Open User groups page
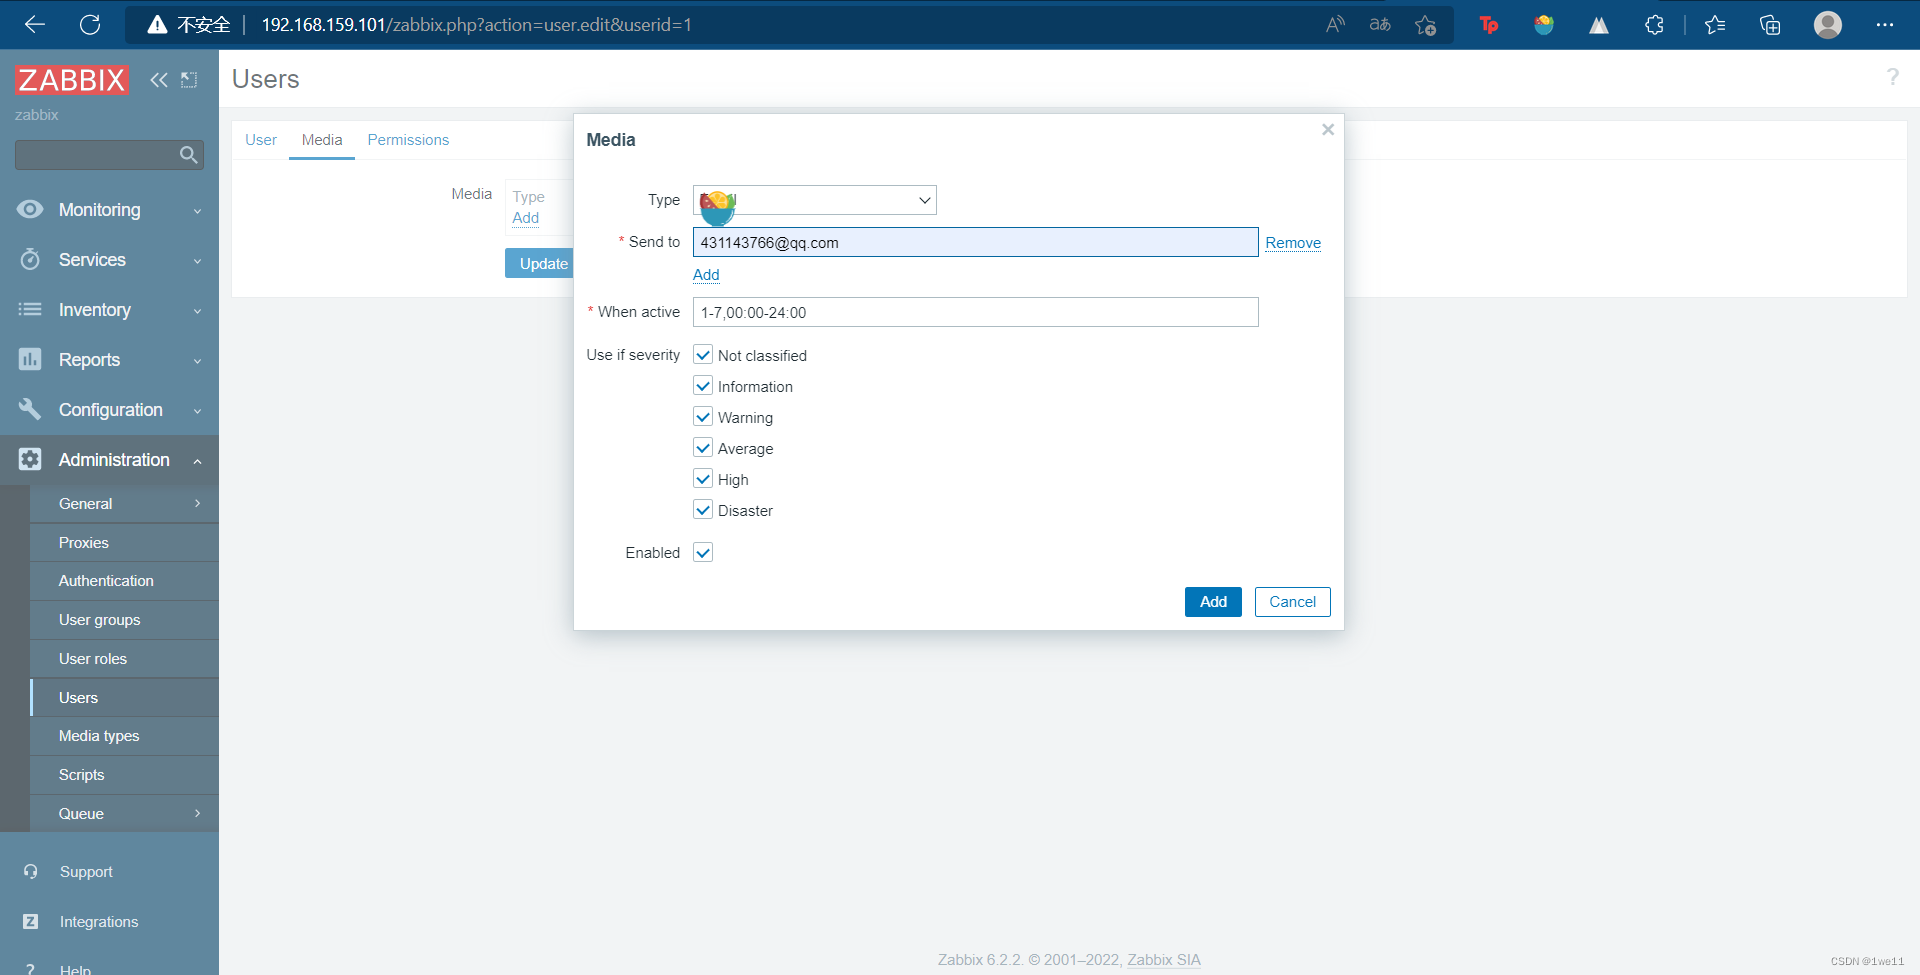Screen dimensions: 1920x975 click(x=124, y=620)
